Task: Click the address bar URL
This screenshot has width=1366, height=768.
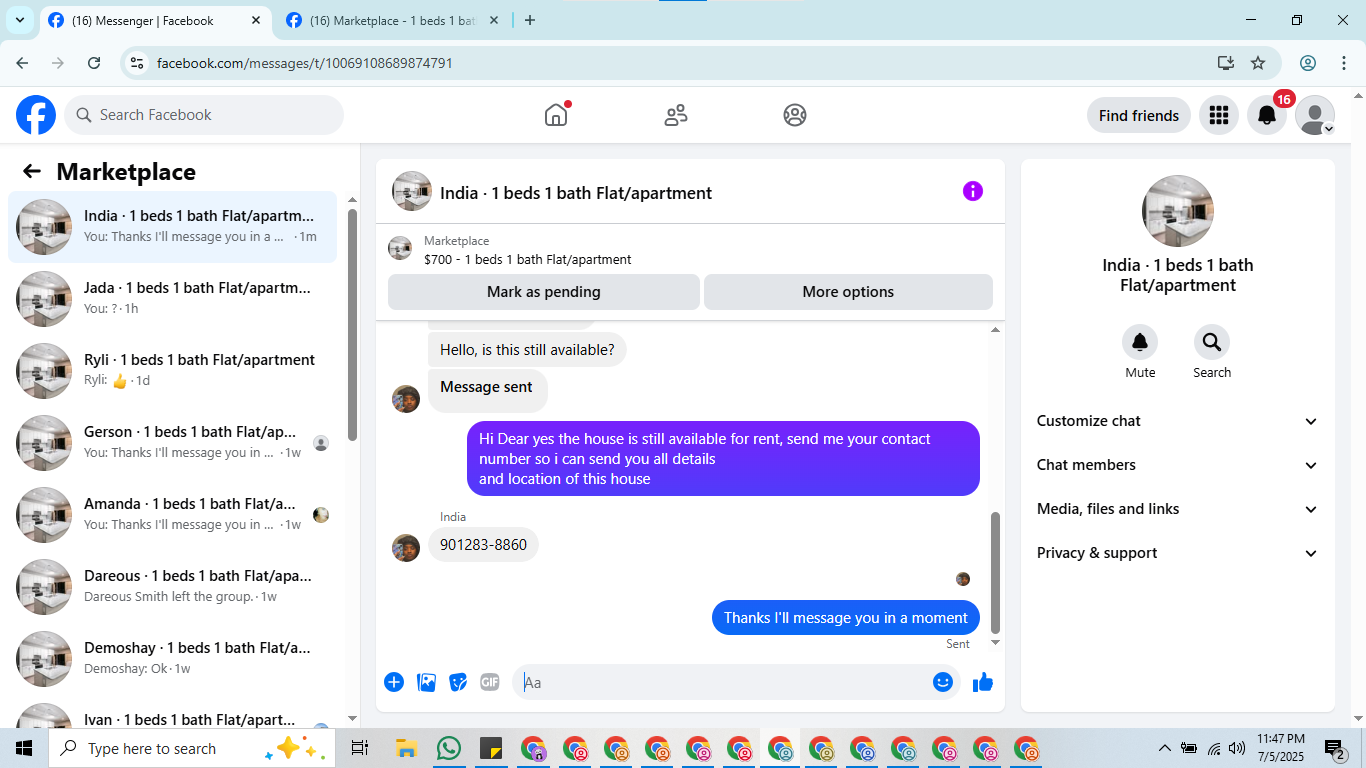Action: tap(305, 63)
